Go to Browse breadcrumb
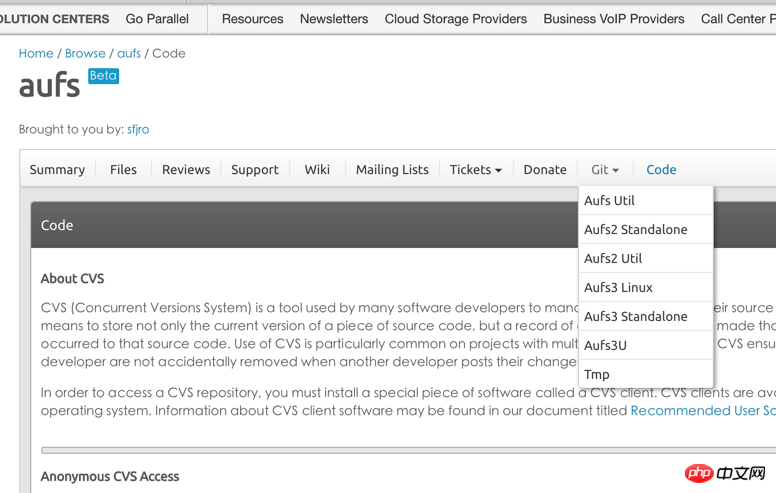 click(85, 53)
